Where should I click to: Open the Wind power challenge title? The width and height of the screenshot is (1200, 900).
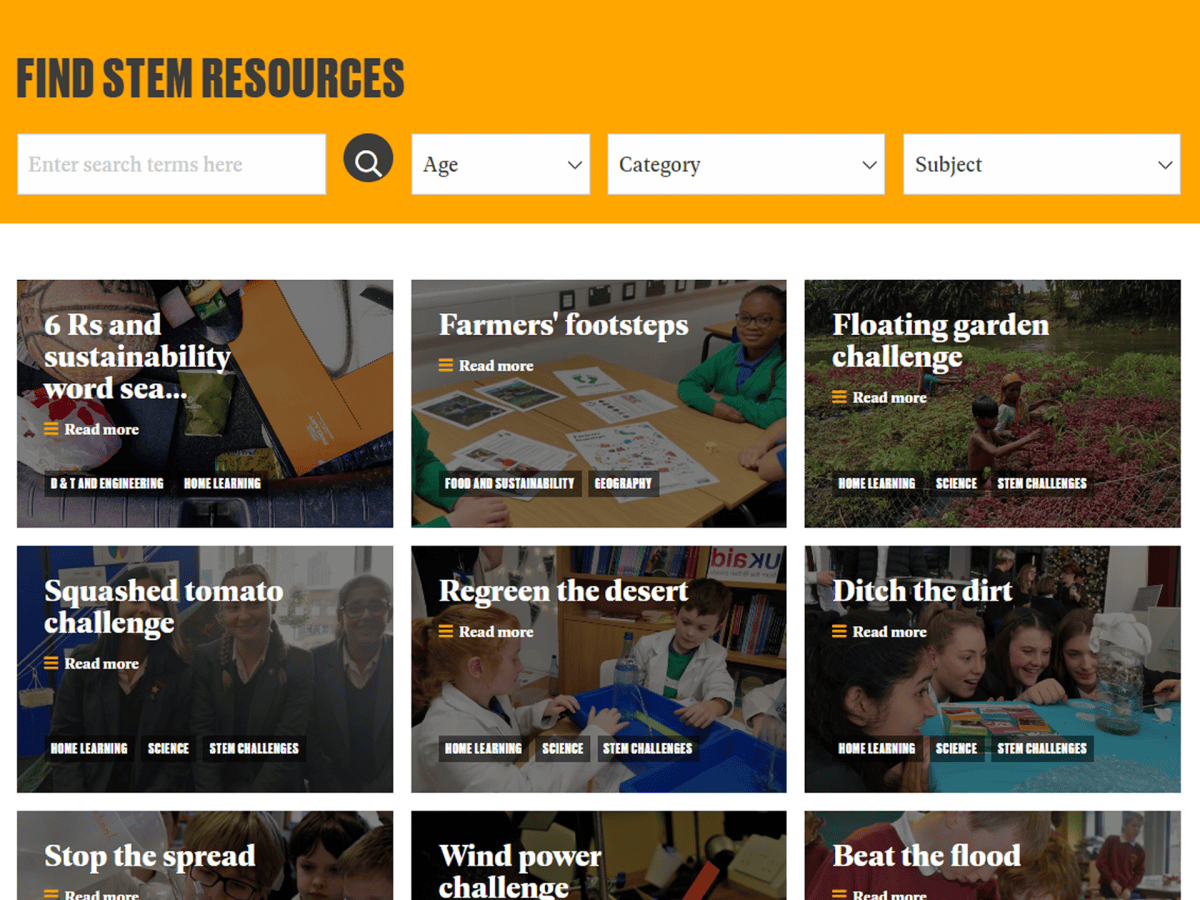(x=520, y=870)
